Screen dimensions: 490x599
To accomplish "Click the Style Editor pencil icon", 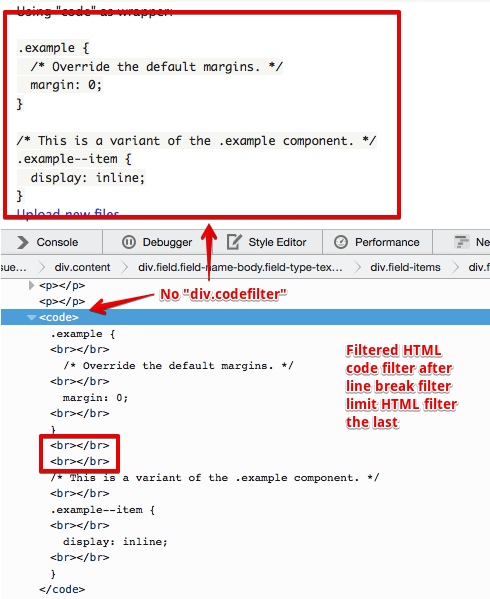I will point(234,242).
